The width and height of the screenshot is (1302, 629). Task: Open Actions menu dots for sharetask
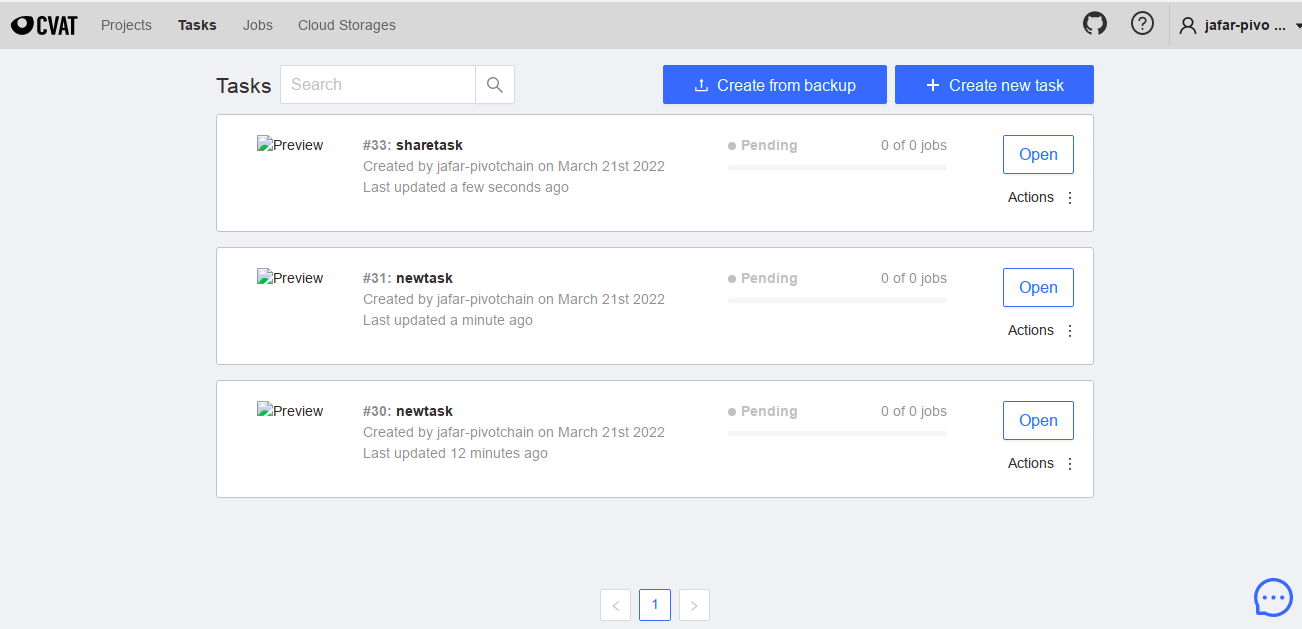[1070, 198]
